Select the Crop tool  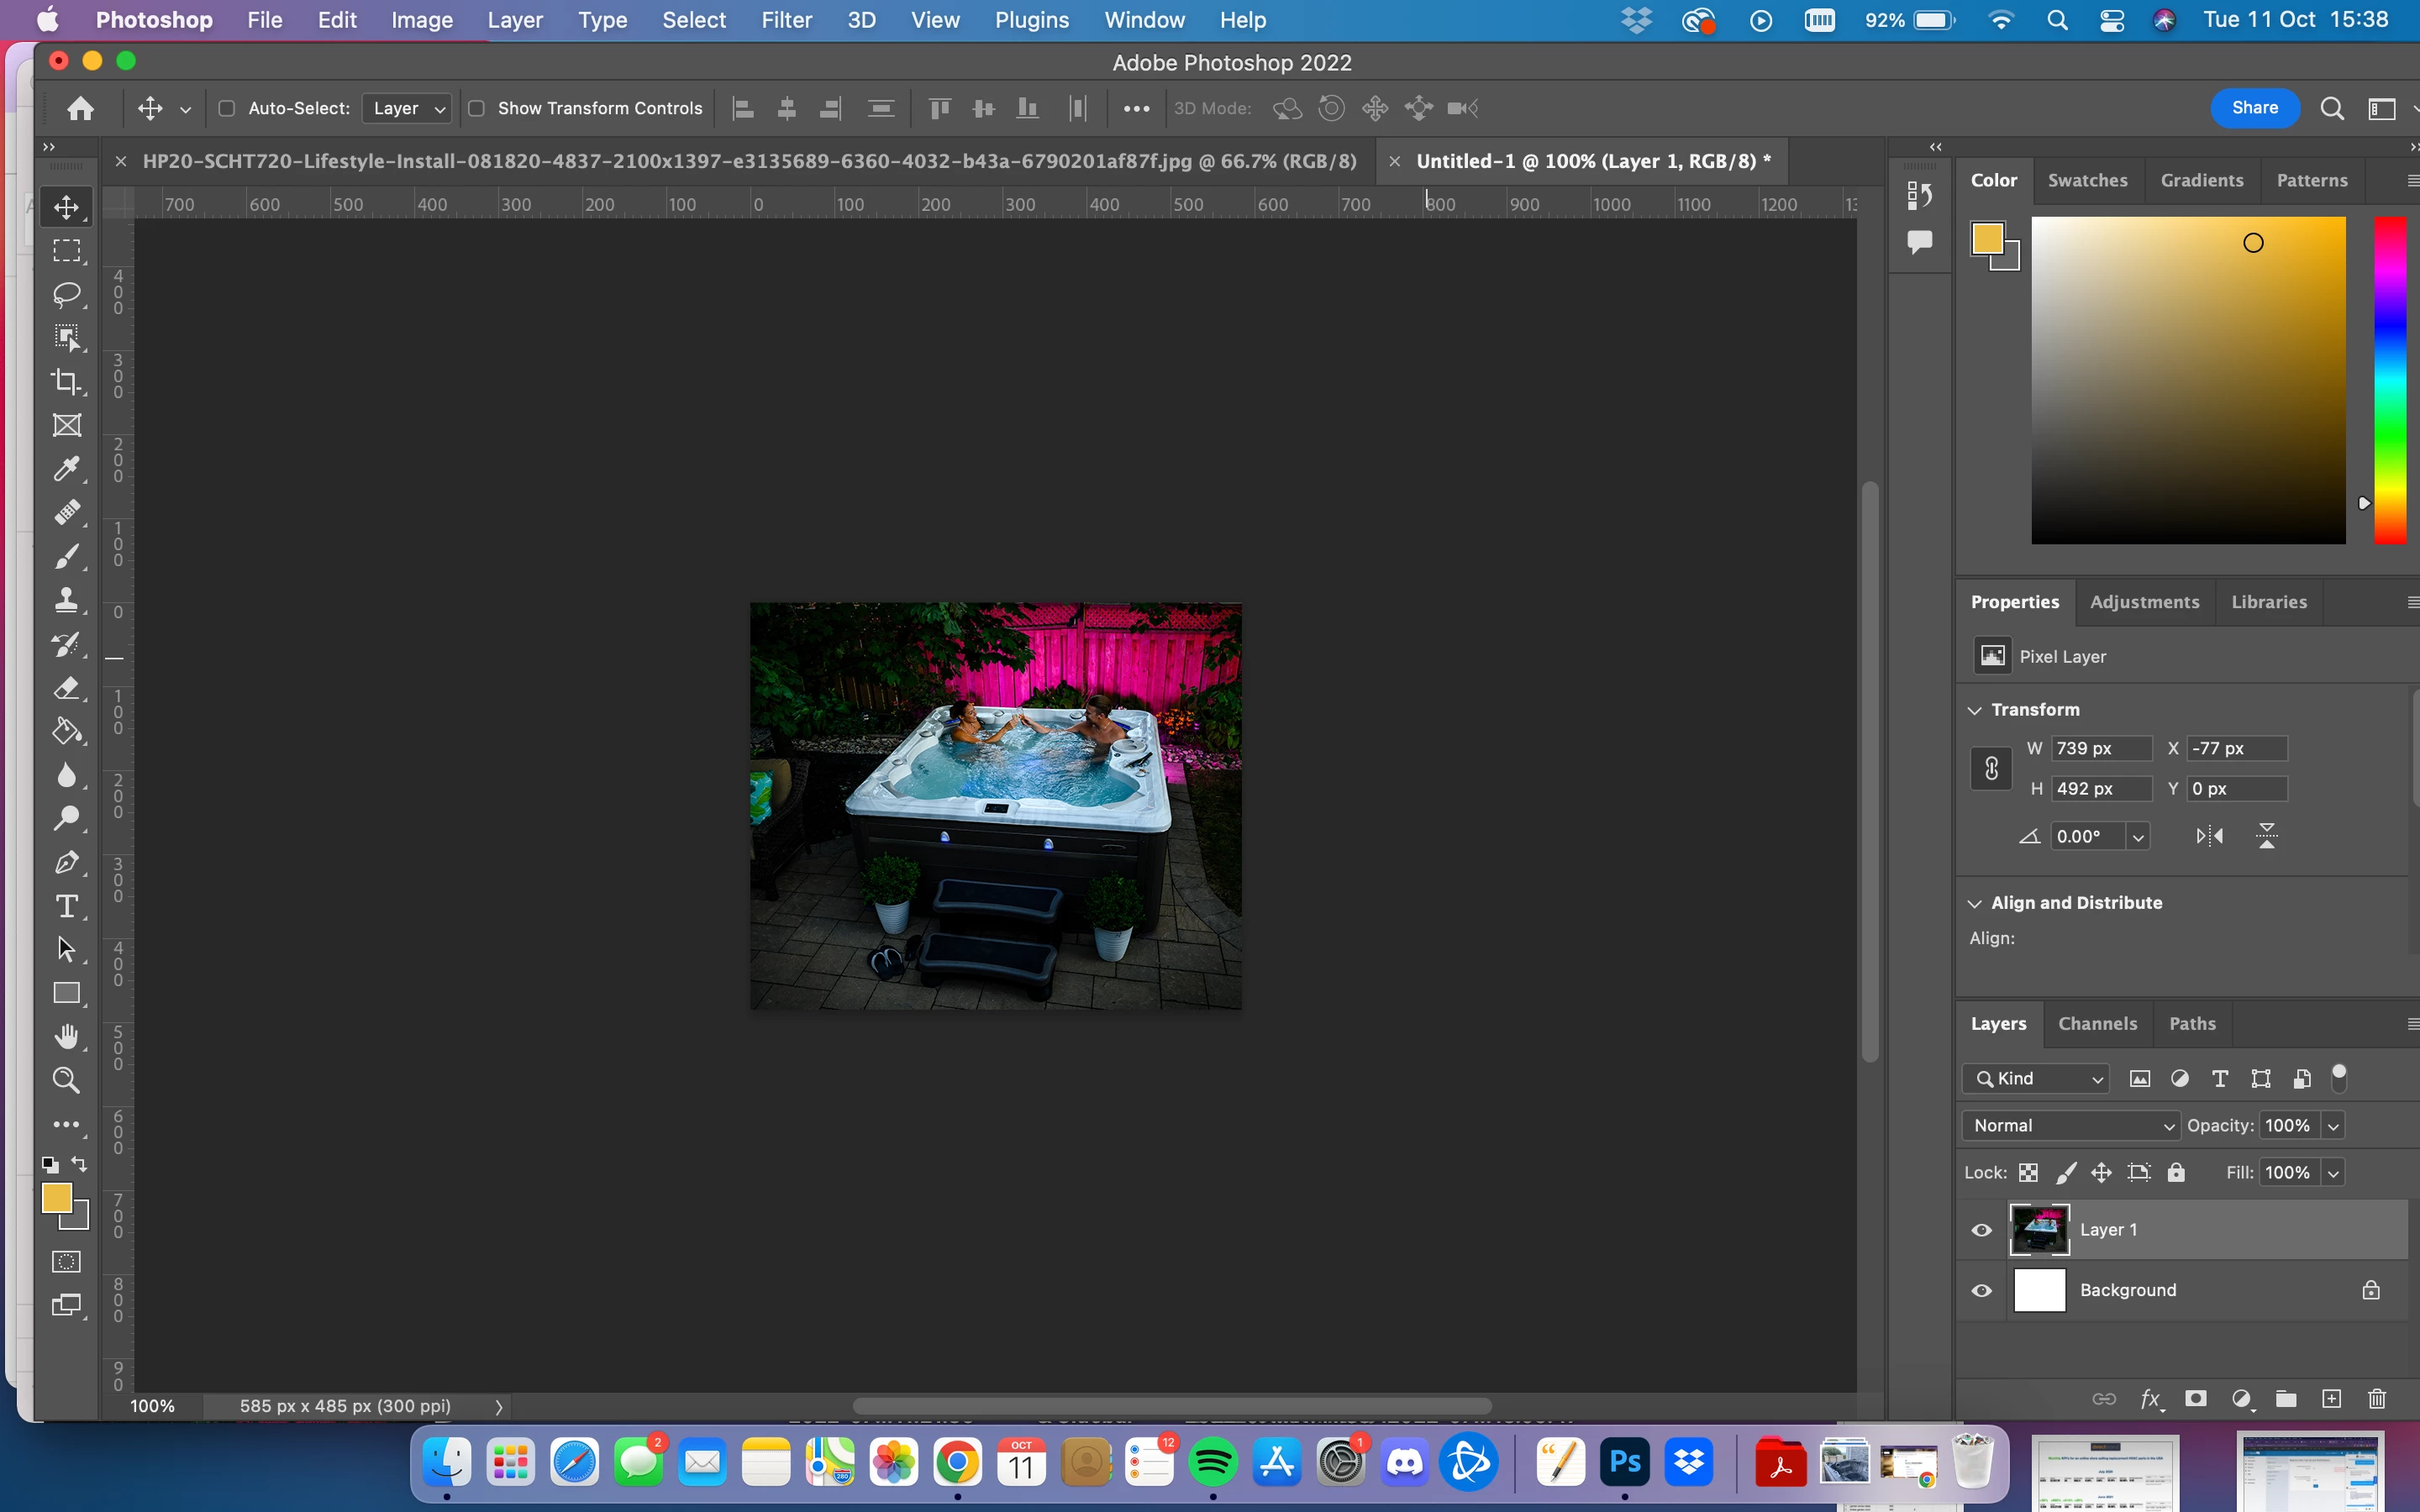click(67, 381)
